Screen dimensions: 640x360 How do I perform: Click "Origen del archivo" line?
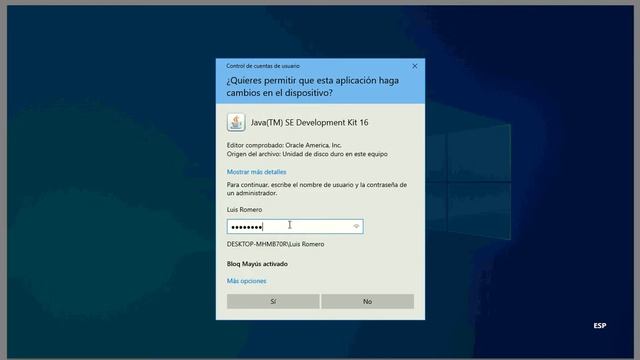point(307,154)
